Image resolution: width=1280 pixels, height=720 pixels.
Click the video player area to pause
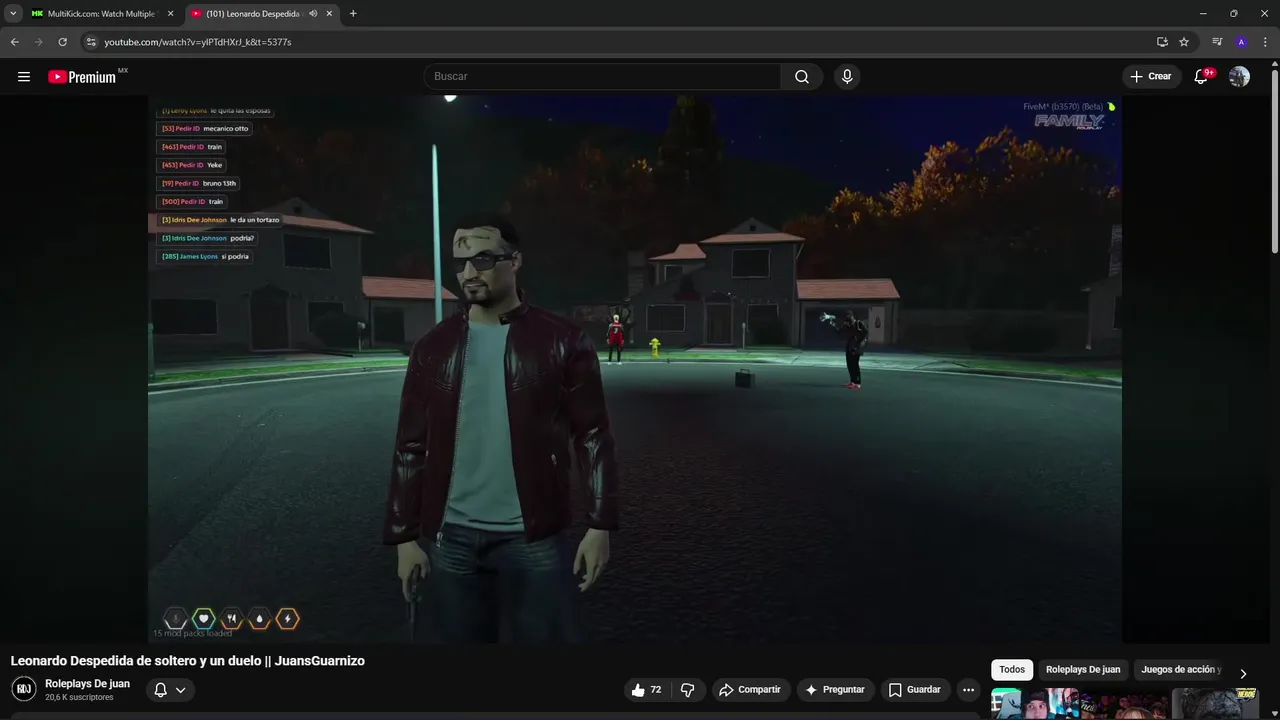tap(635, 370)
